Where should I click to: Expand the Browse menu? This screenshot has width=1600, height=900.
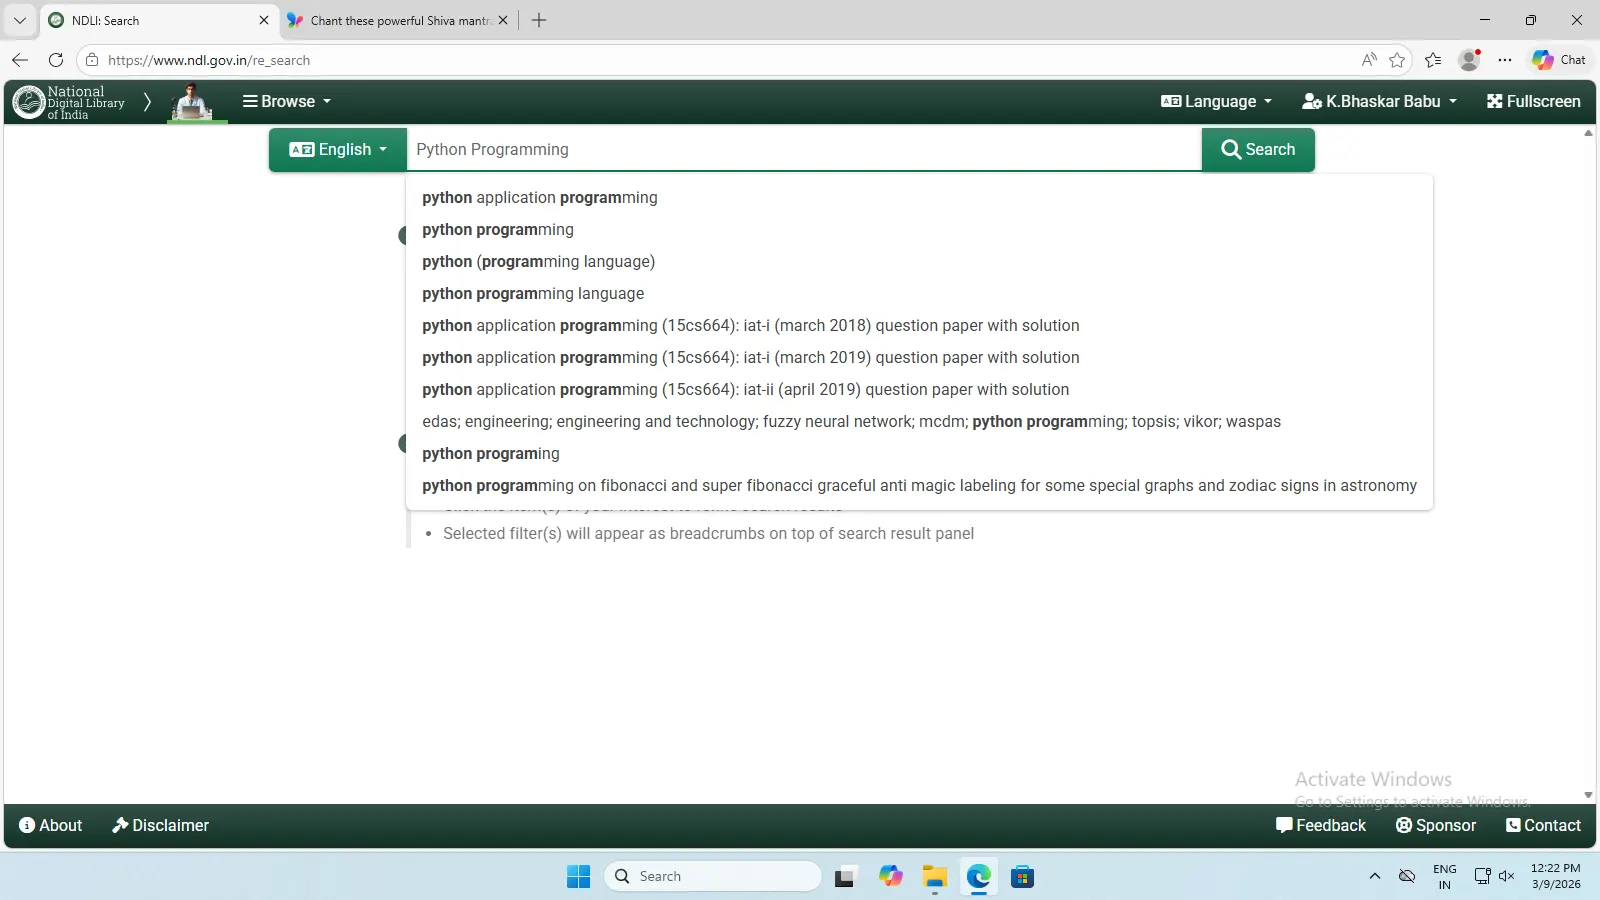tap(286, 101)
